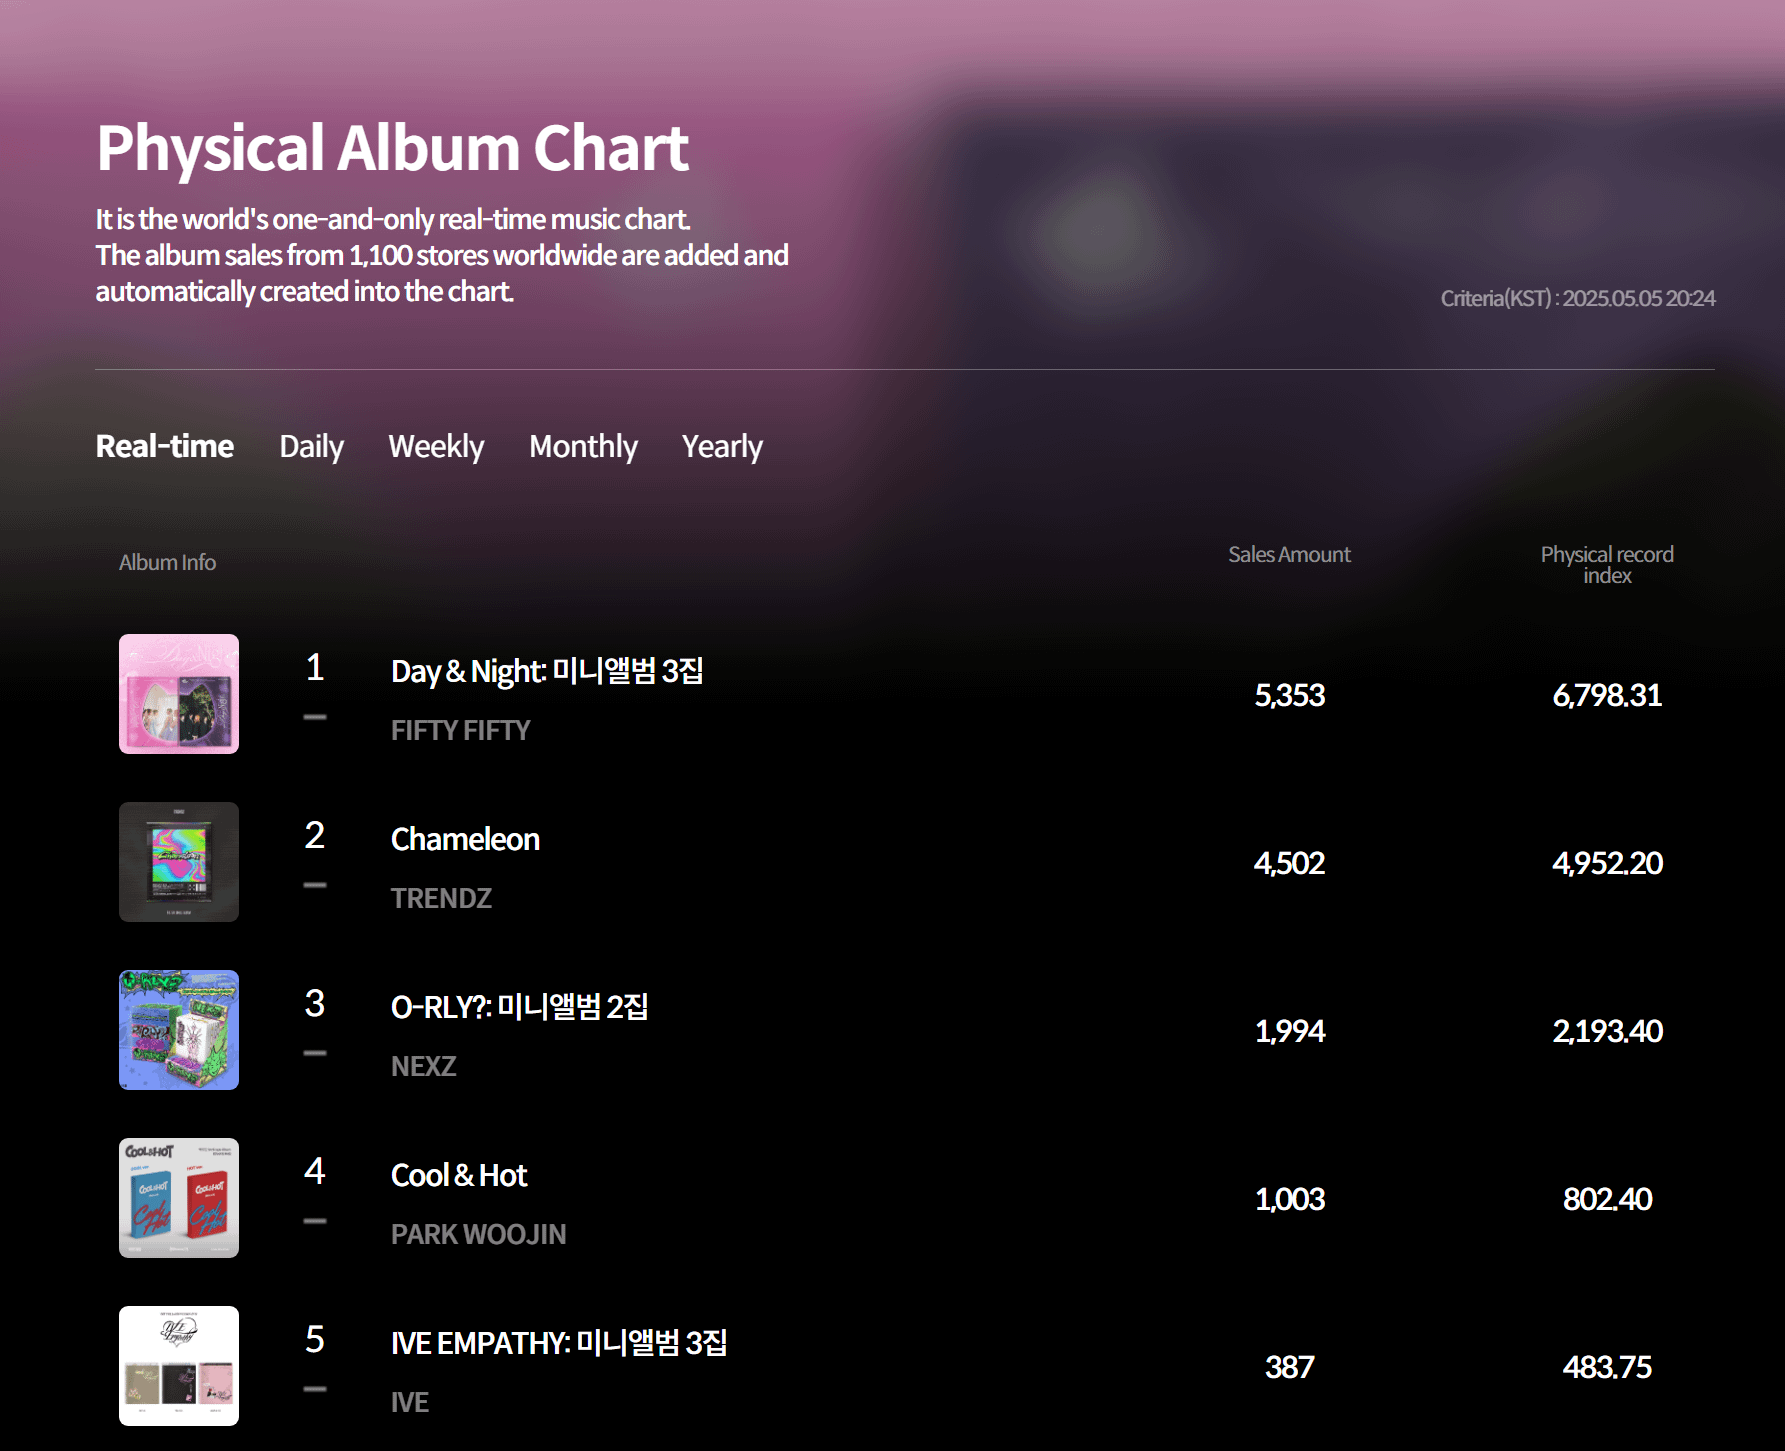Switch to the Daily chart tab
Viewport: 1785px width, 1451px height.
(x=311, y=447)
